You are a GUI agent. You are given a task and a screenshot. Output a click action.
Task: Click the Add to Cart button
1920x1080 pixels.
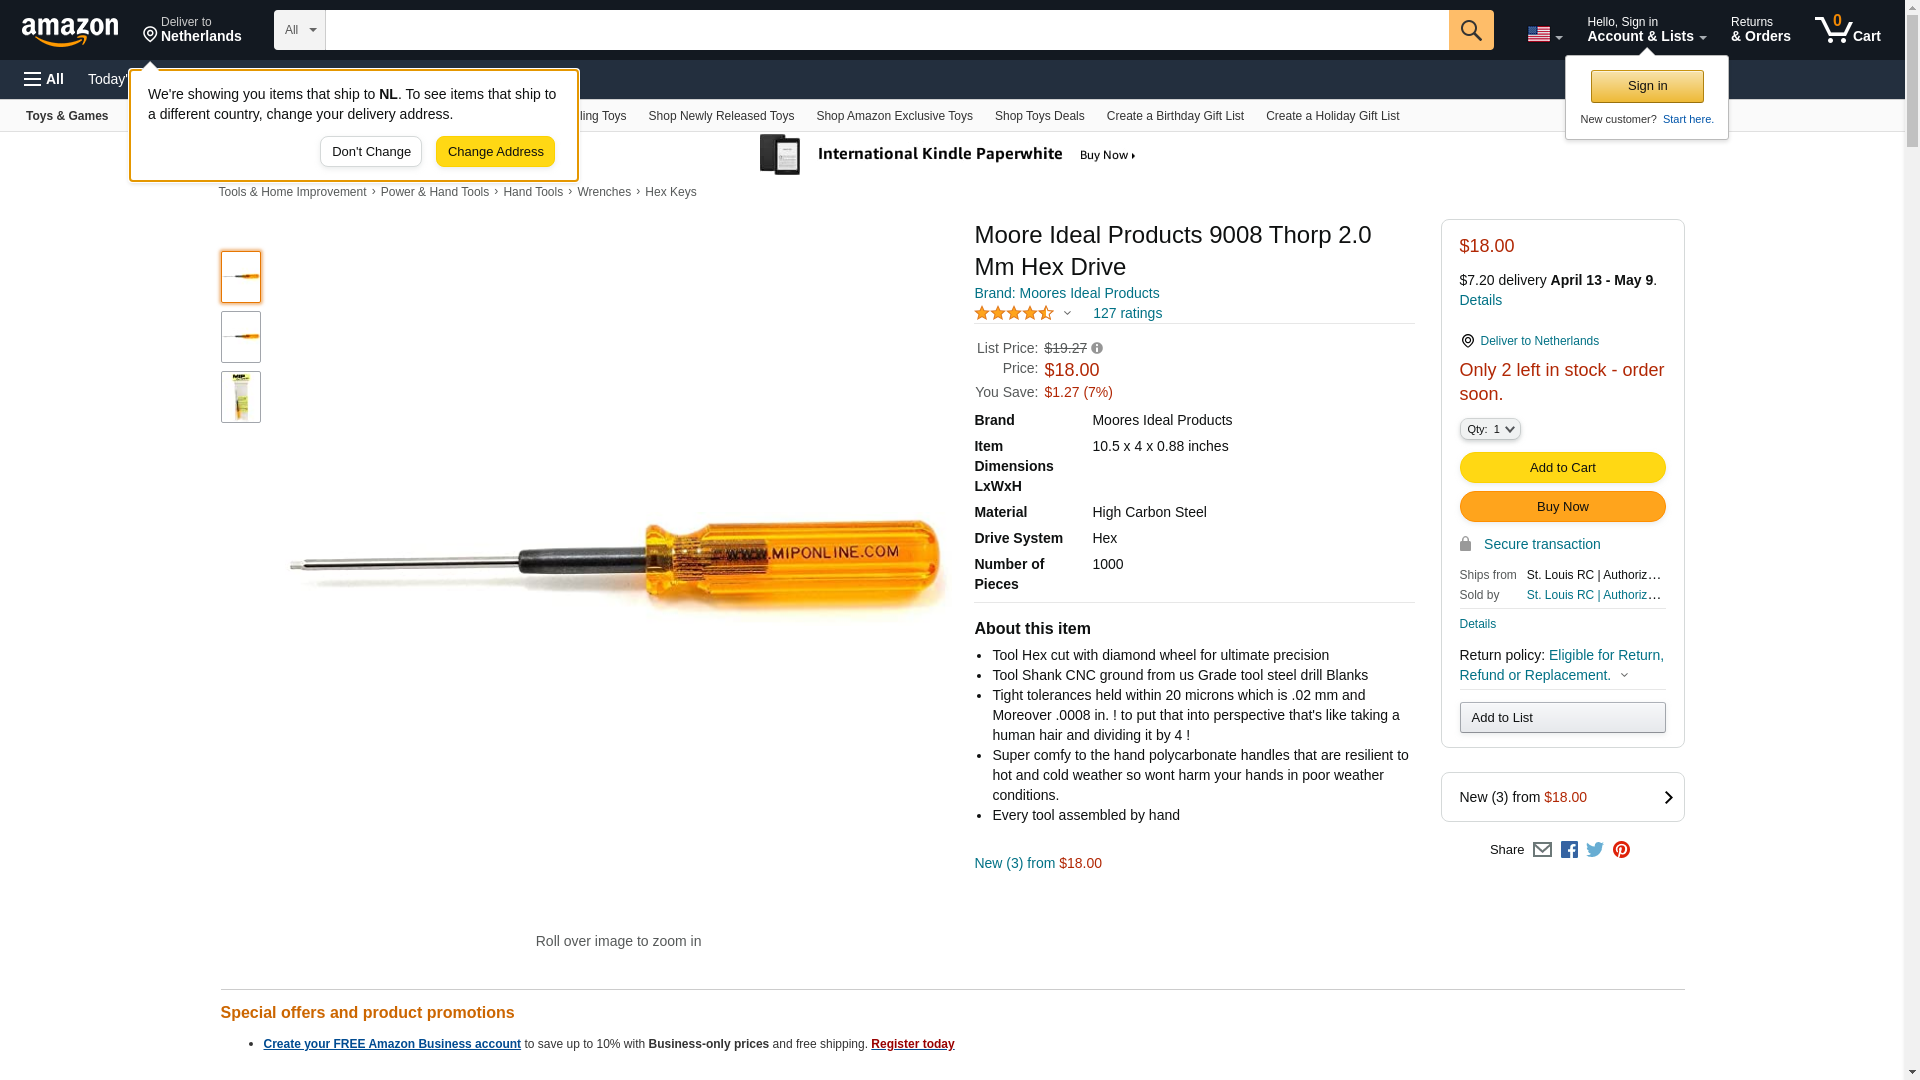click(1562, 468)
